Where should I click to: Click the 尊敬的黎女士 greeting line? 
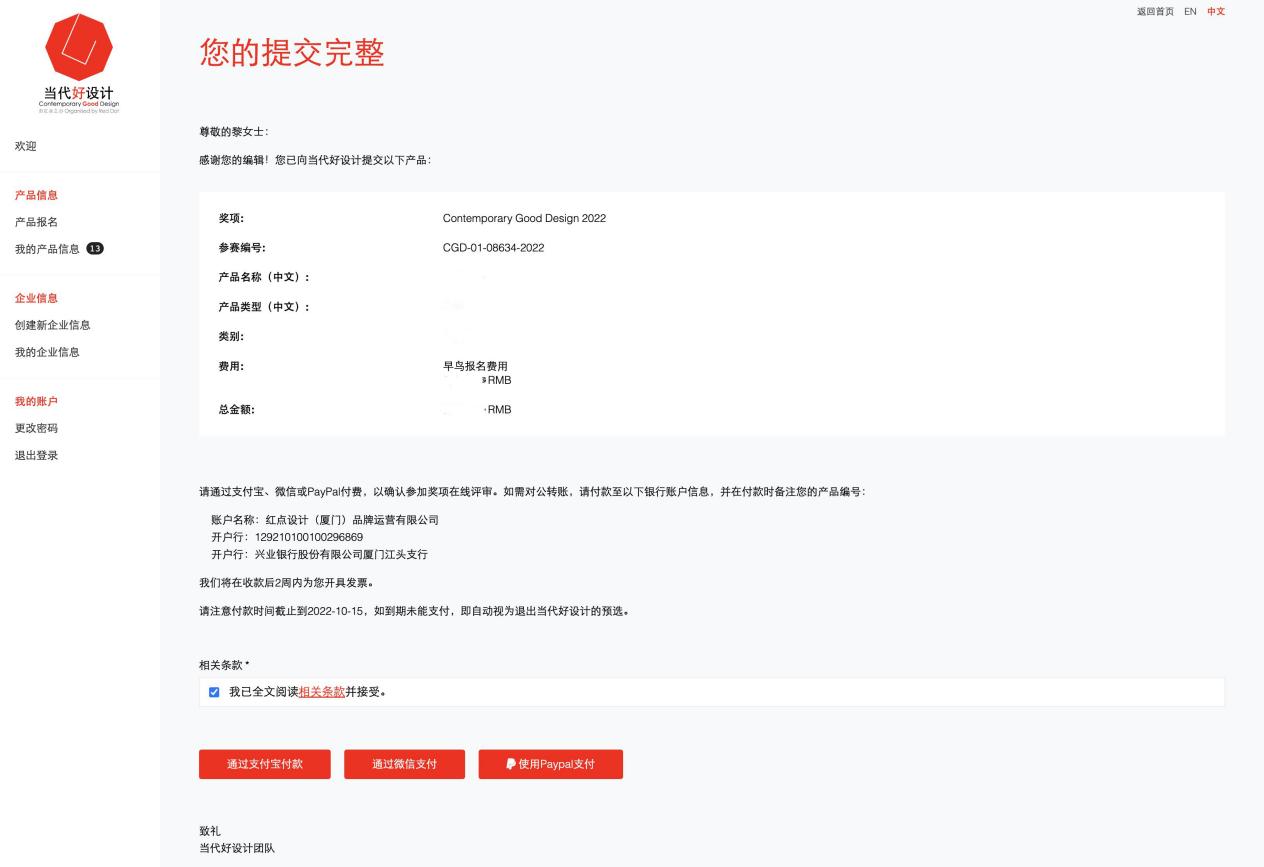coord(234,132)
